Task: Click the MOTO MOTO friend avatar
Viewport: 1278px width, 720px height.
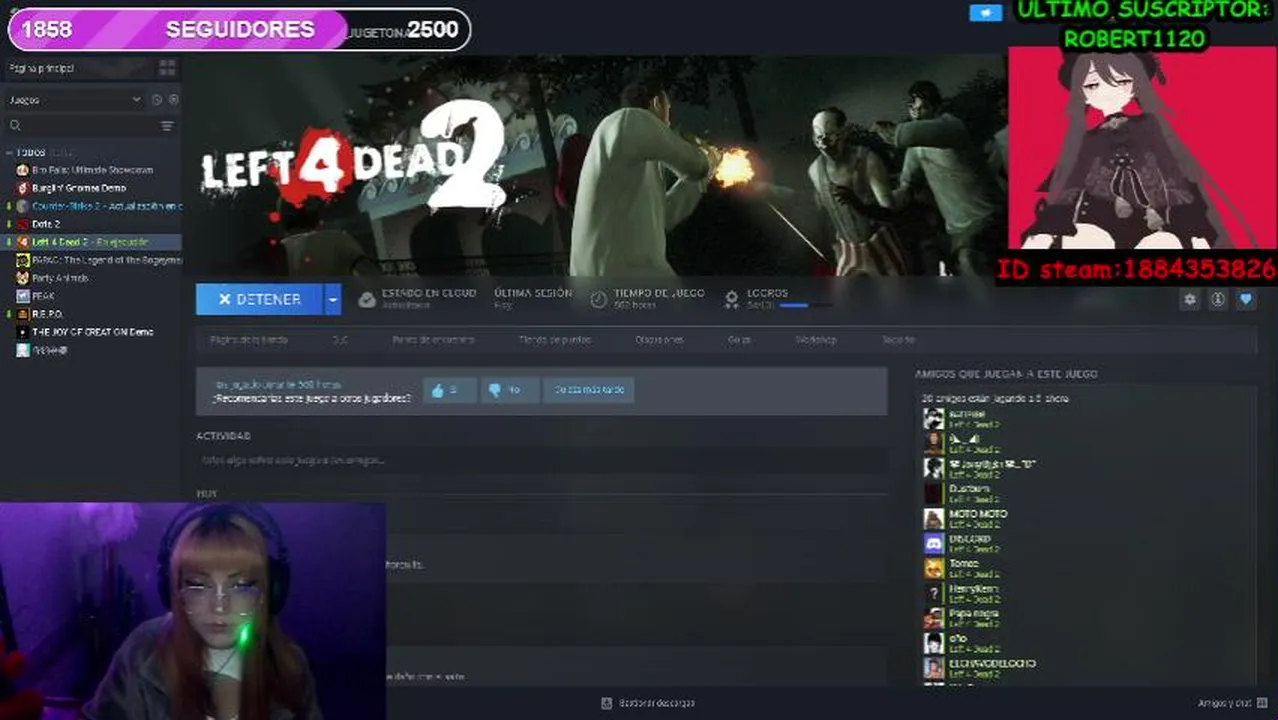Action: click(x=933, y=518)
